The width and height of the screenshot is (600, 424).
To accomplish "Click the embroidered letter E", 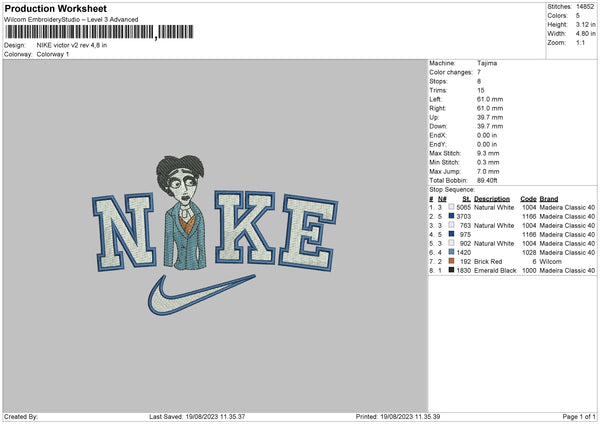I will point(308,233).
